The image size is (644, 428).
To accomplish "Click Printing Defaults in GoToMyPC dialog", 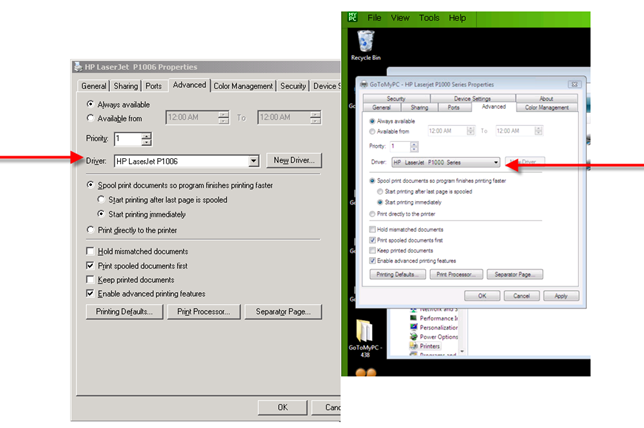I will click(x=397, y=274).
